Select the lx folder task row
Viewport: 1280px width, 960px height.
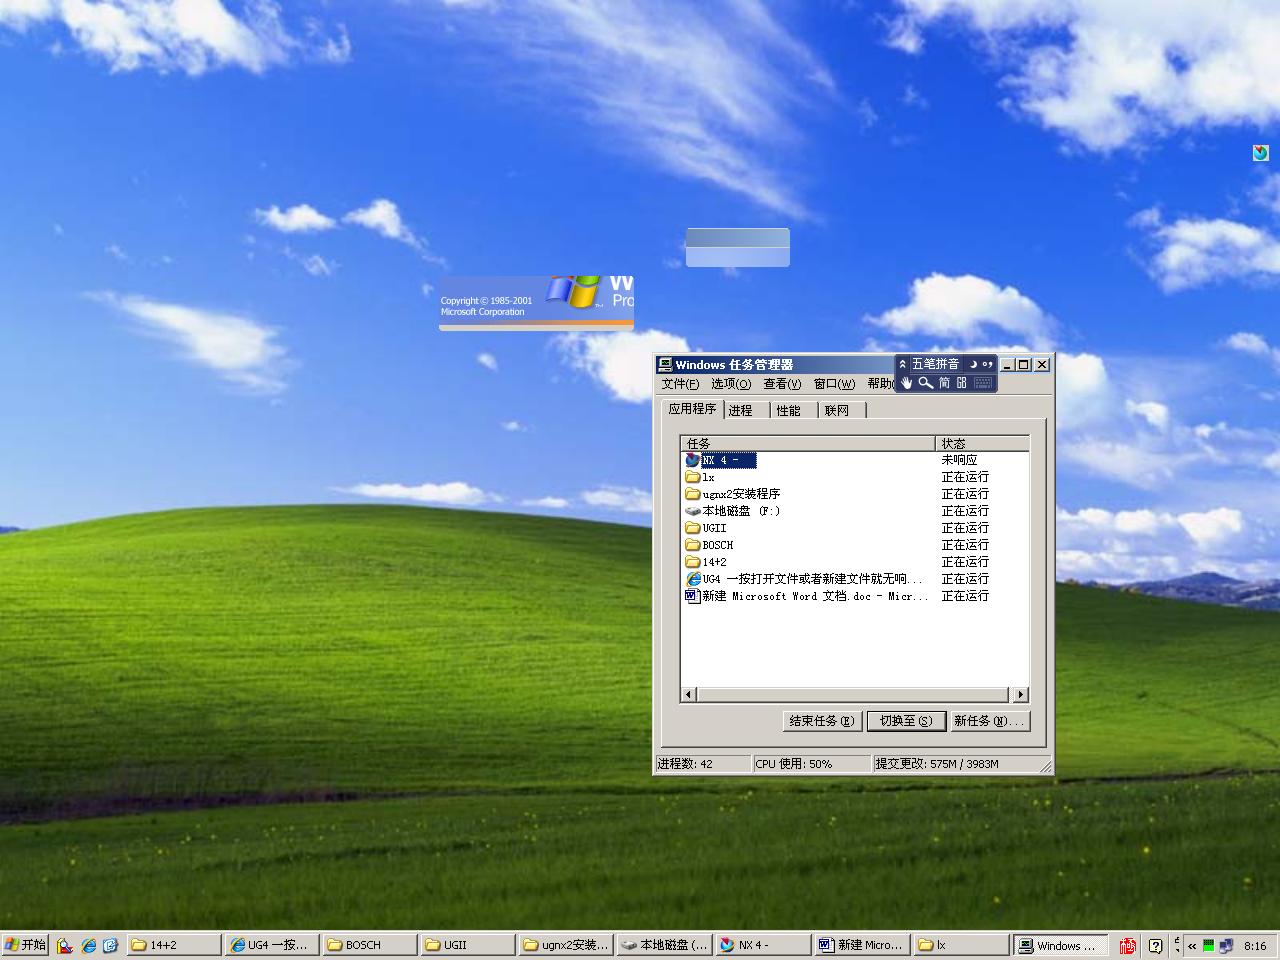click(855, 477)
